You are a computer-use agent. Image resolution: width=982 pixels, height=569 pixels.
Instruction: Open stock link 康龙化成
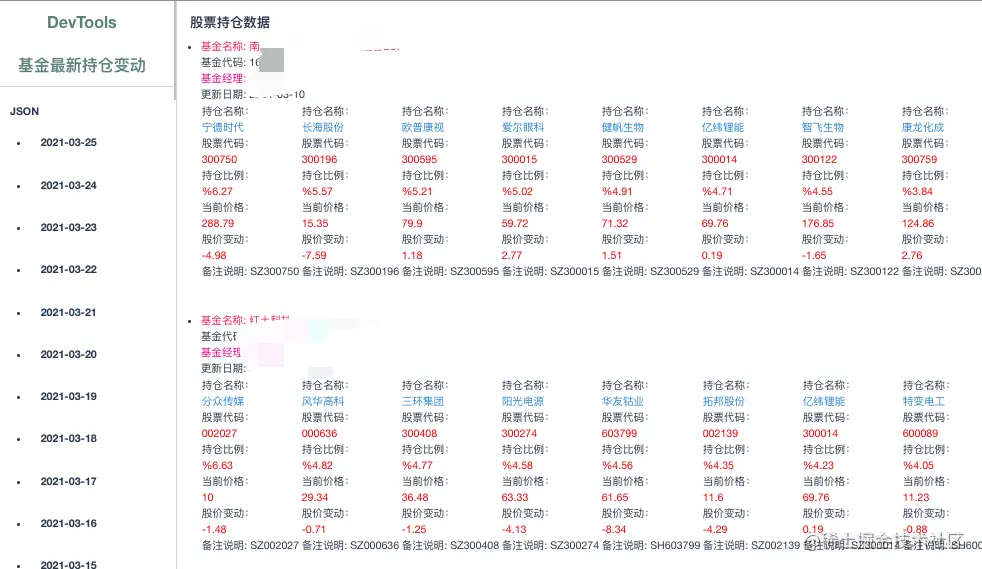coord(923,127)
